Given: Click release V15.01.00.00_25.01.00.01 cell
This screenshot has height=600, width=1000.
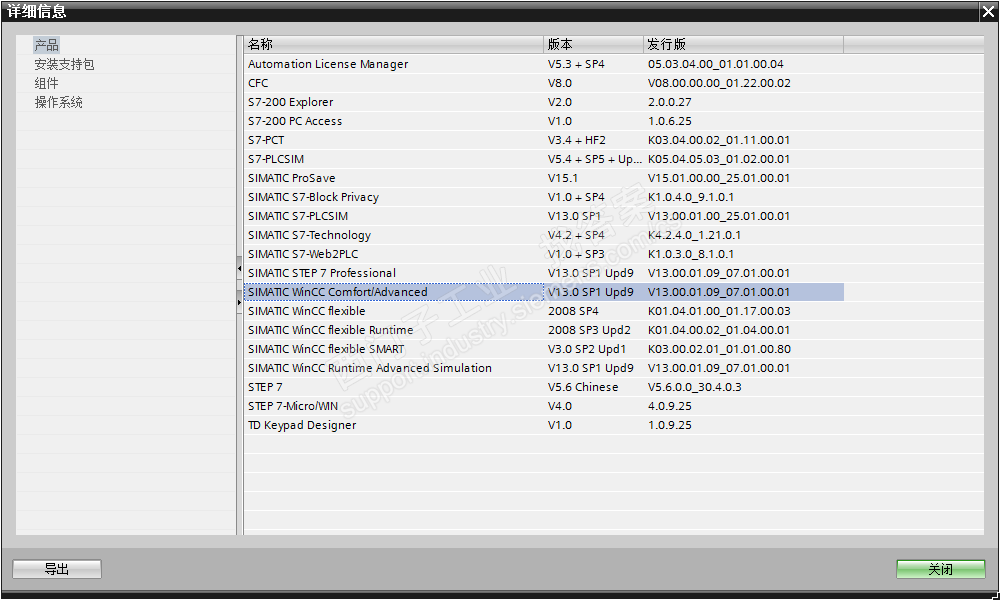Looking at the screenshot, I should coord(744,178).
